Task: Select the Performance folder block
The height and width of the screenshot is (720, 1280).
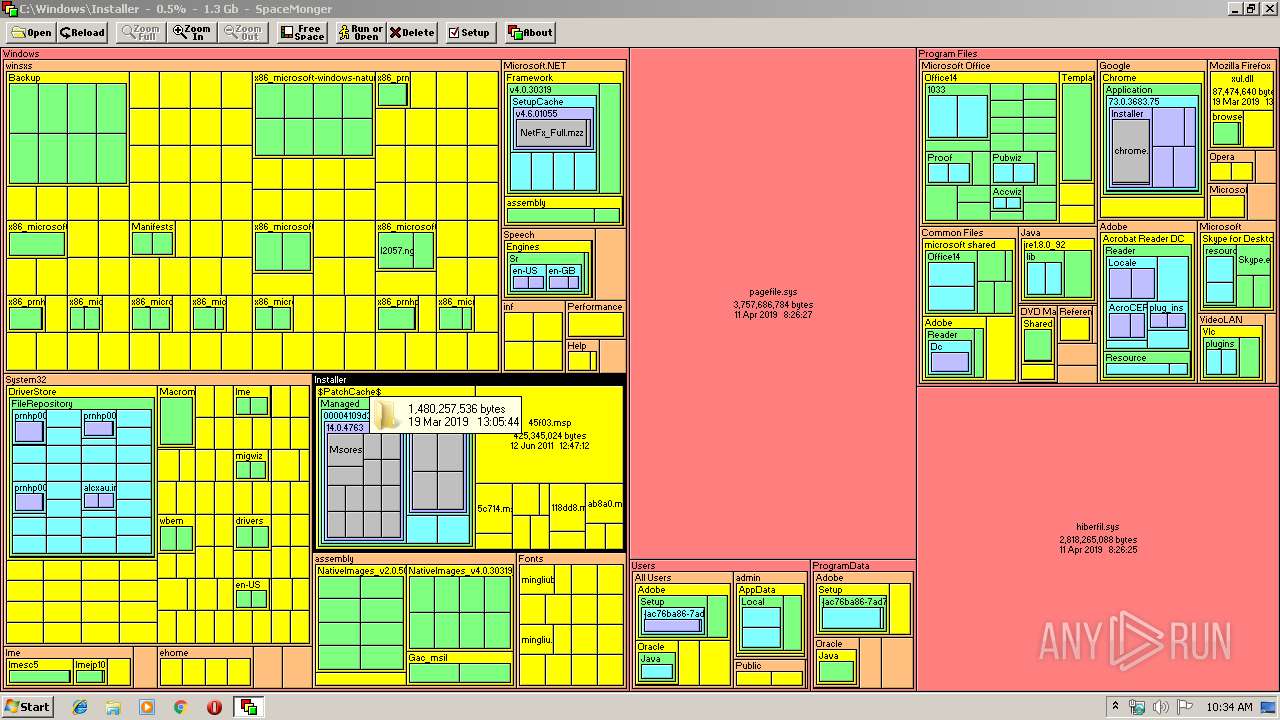Action: point(596,320)
